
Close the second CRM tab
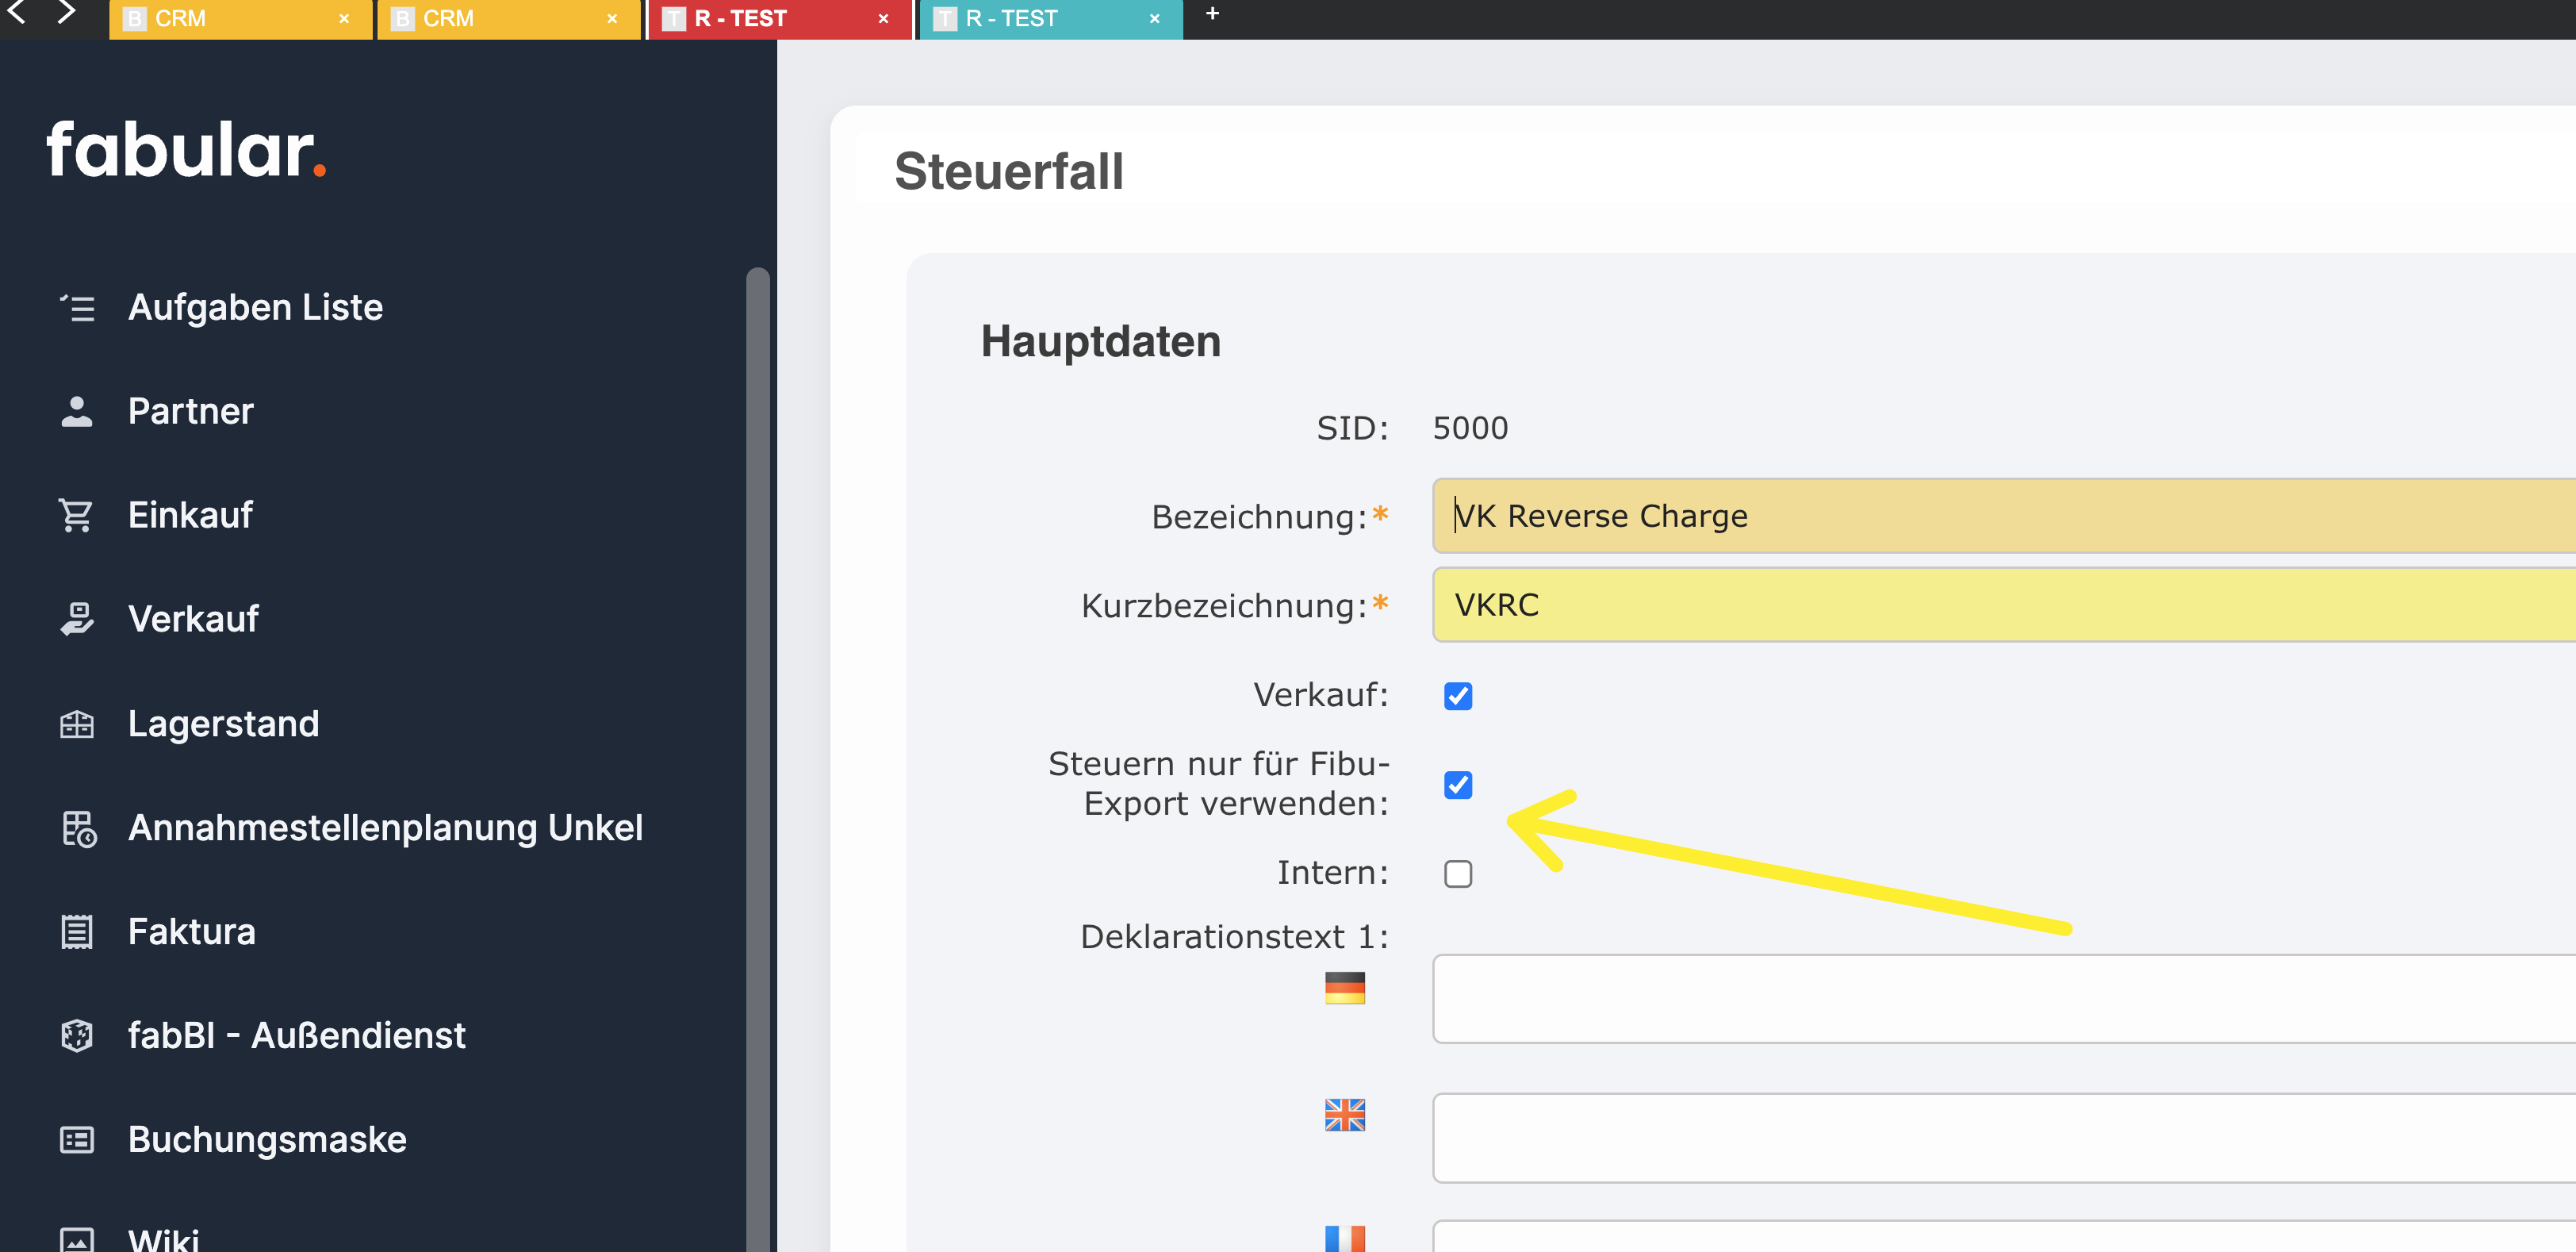[612, 19]
